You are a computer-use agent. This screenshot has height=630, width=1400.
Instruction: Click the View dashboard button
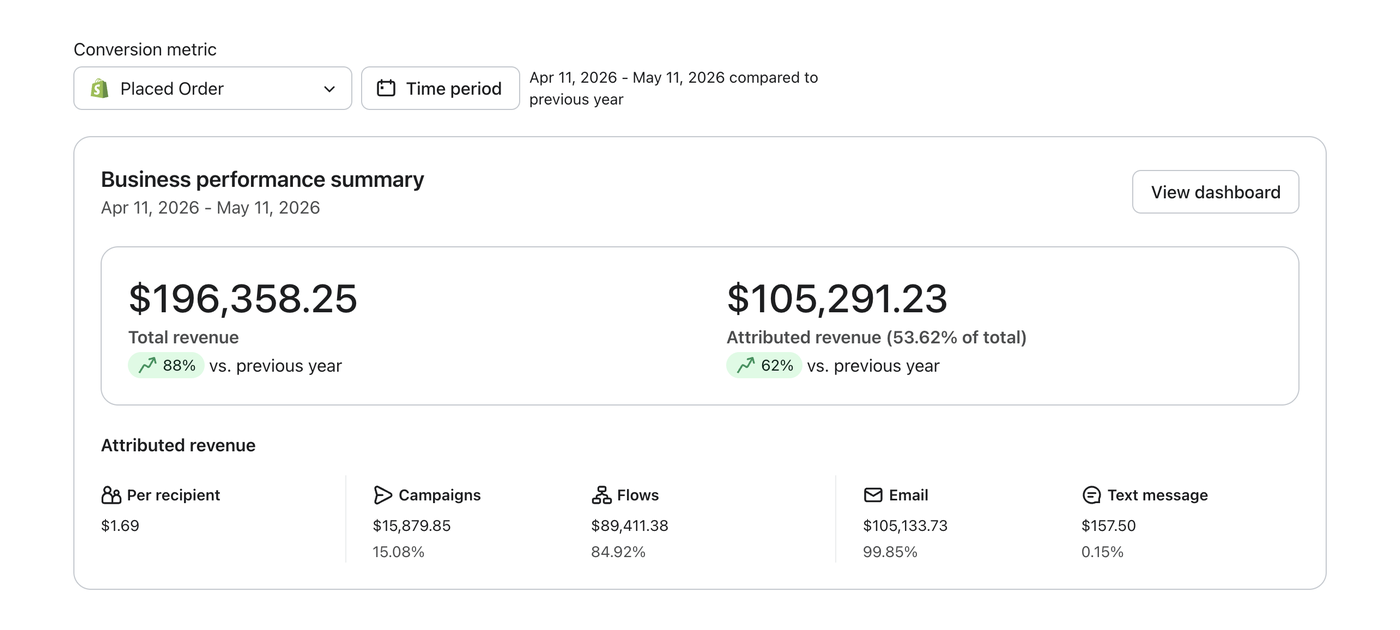[x=1215, y=192]
